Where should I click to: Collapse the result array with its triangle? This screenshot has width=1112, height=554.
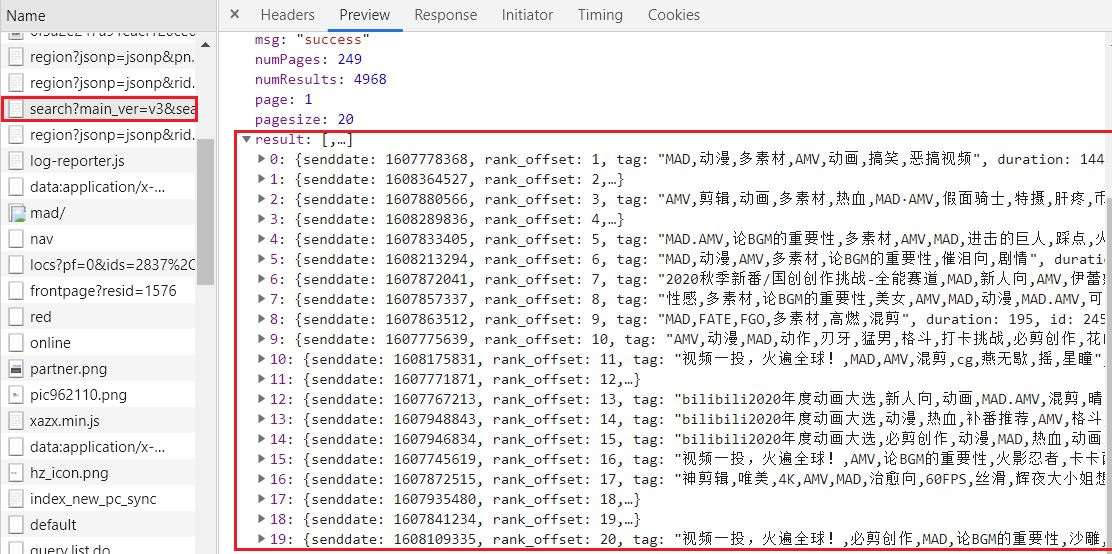(246, 139)
